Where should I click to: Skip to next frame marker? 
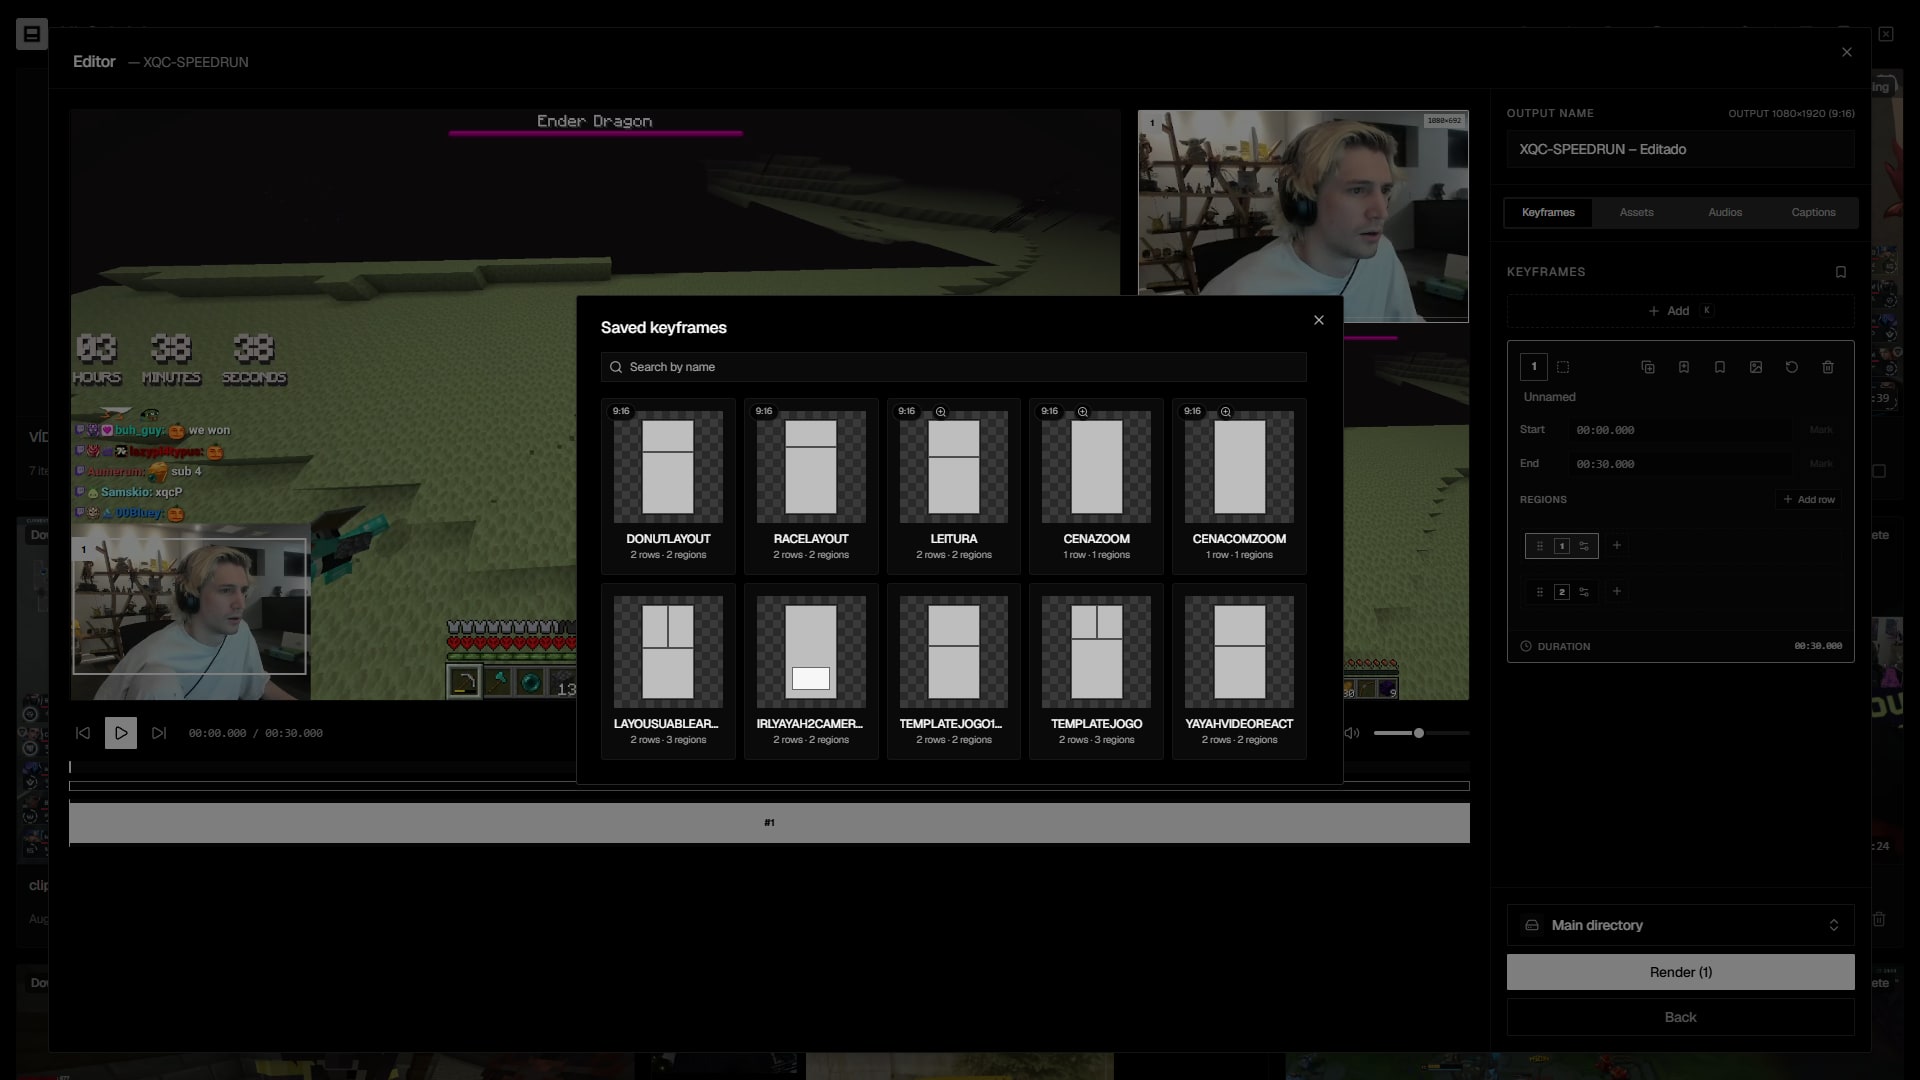[159, 733]
